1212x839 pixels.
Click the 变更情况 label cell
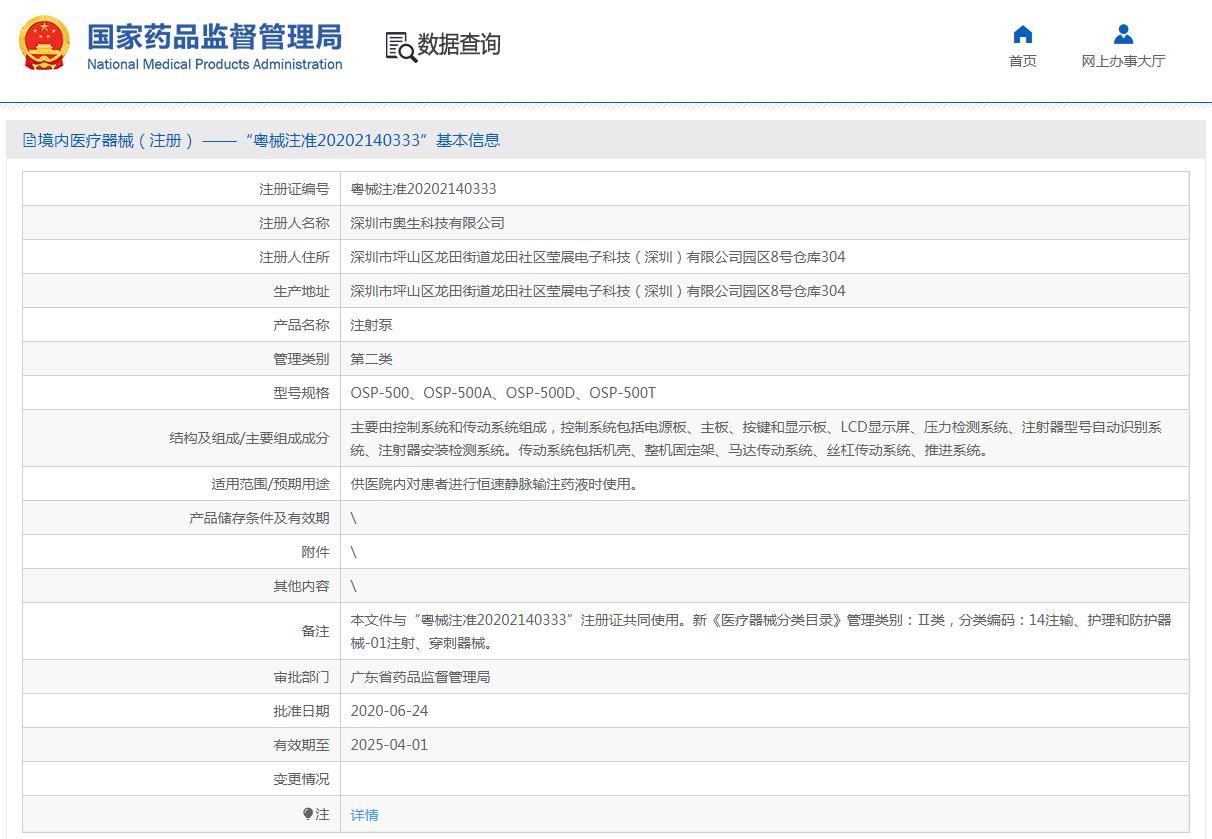pyautogui.click(x=181, y=779)
